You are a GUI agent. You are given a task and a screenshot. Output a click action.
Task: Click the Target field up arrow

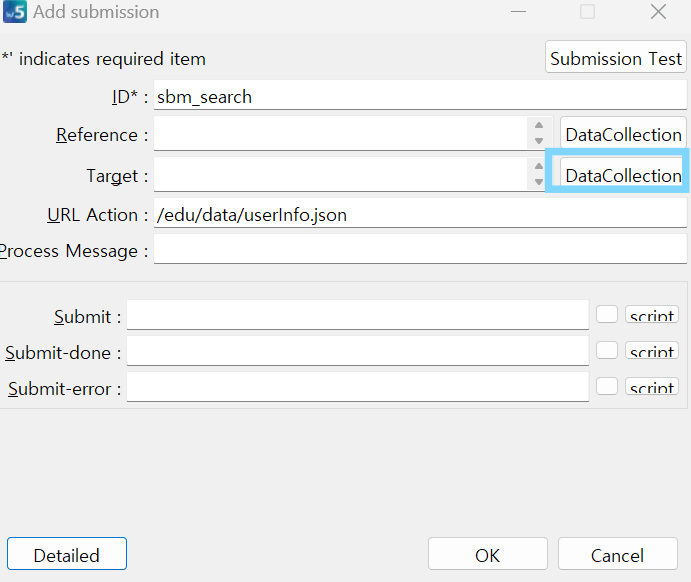pyautogui.click(x=539, y=166)
